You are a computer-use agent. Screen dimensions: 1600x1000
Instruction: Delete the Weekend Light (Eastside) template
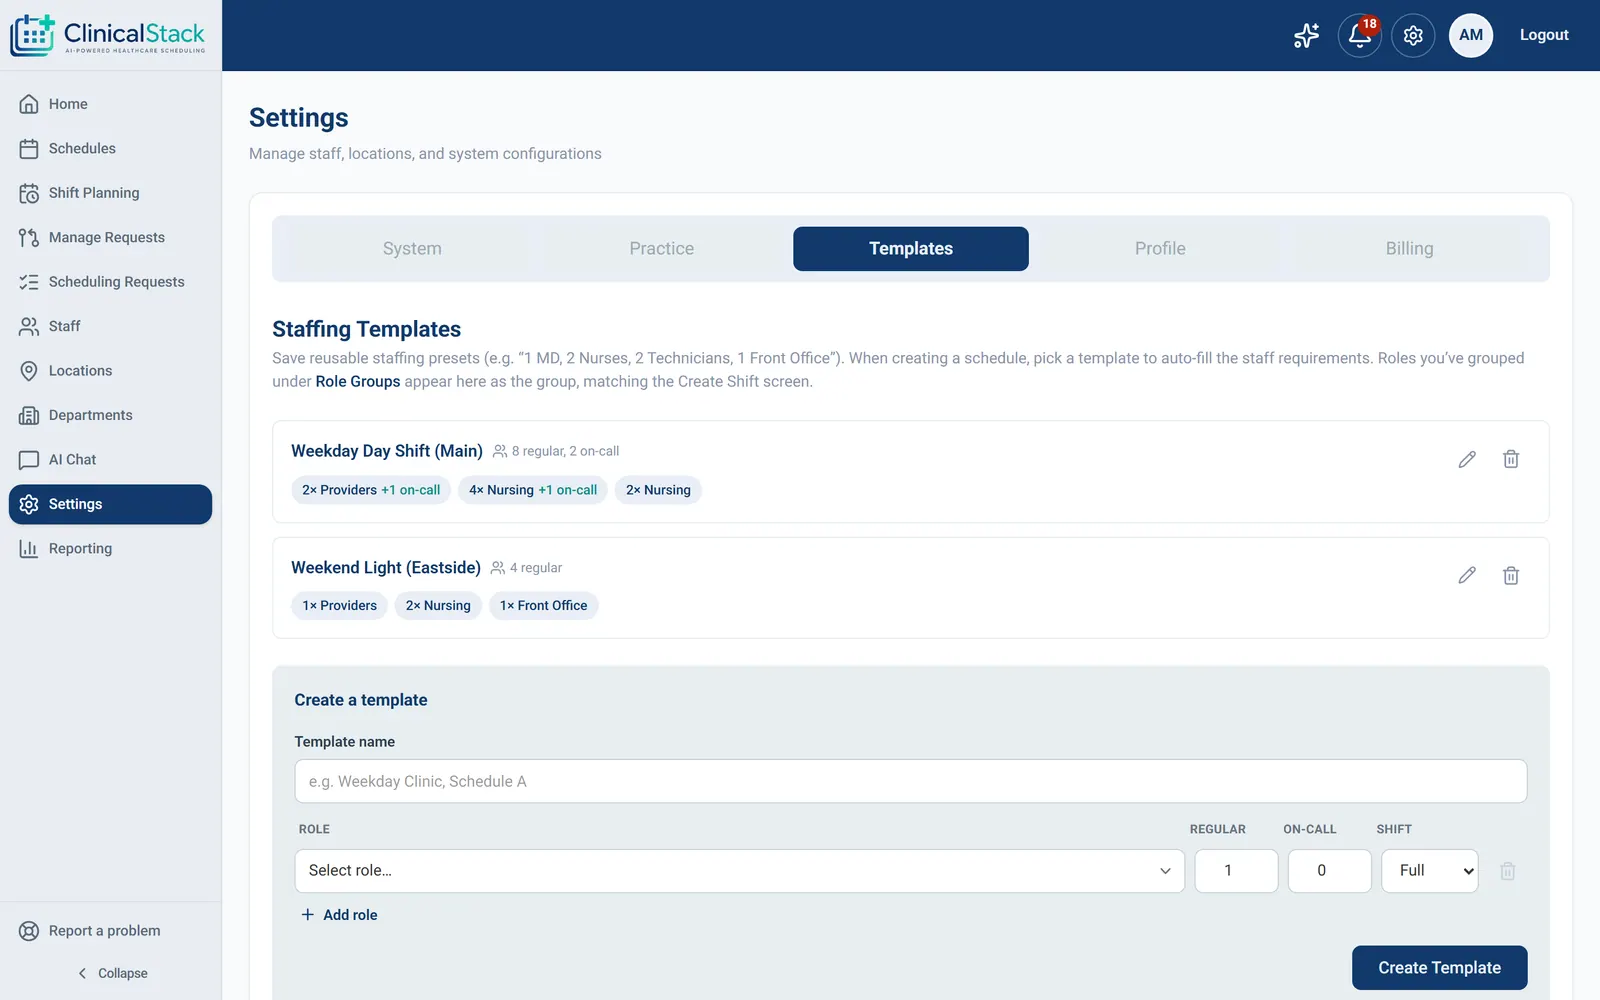click(1511, 575)
